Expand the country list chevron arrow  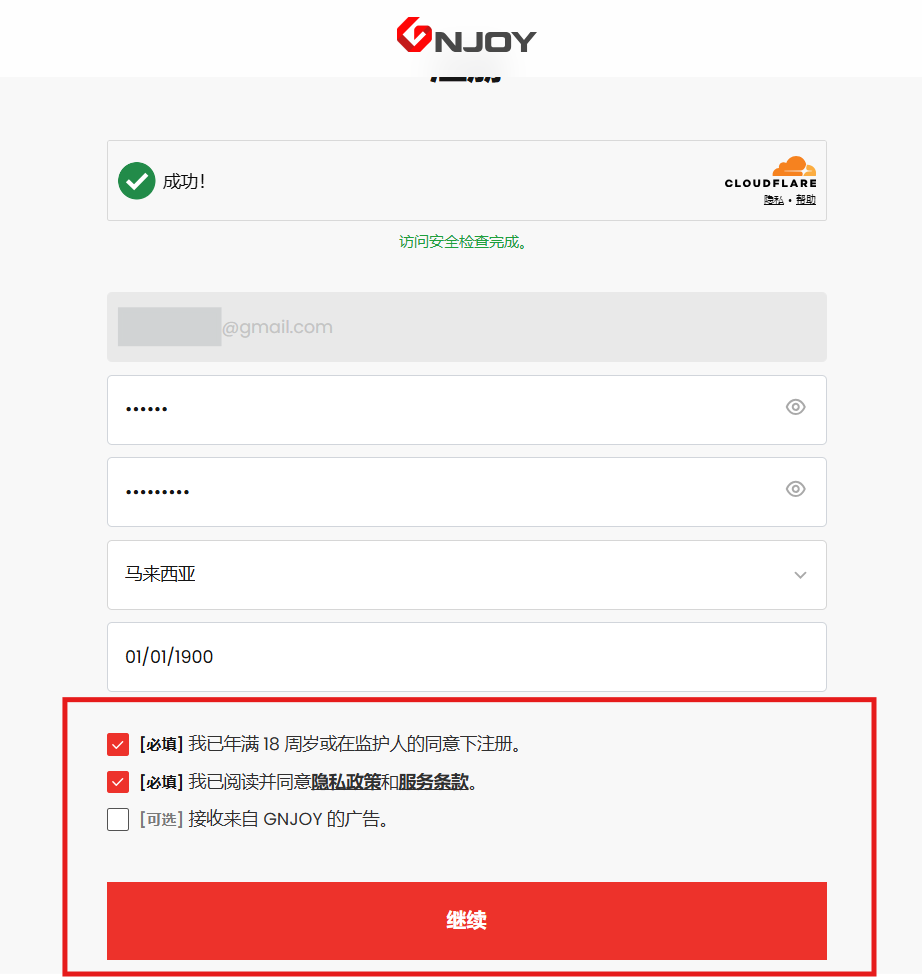(801, 574)
